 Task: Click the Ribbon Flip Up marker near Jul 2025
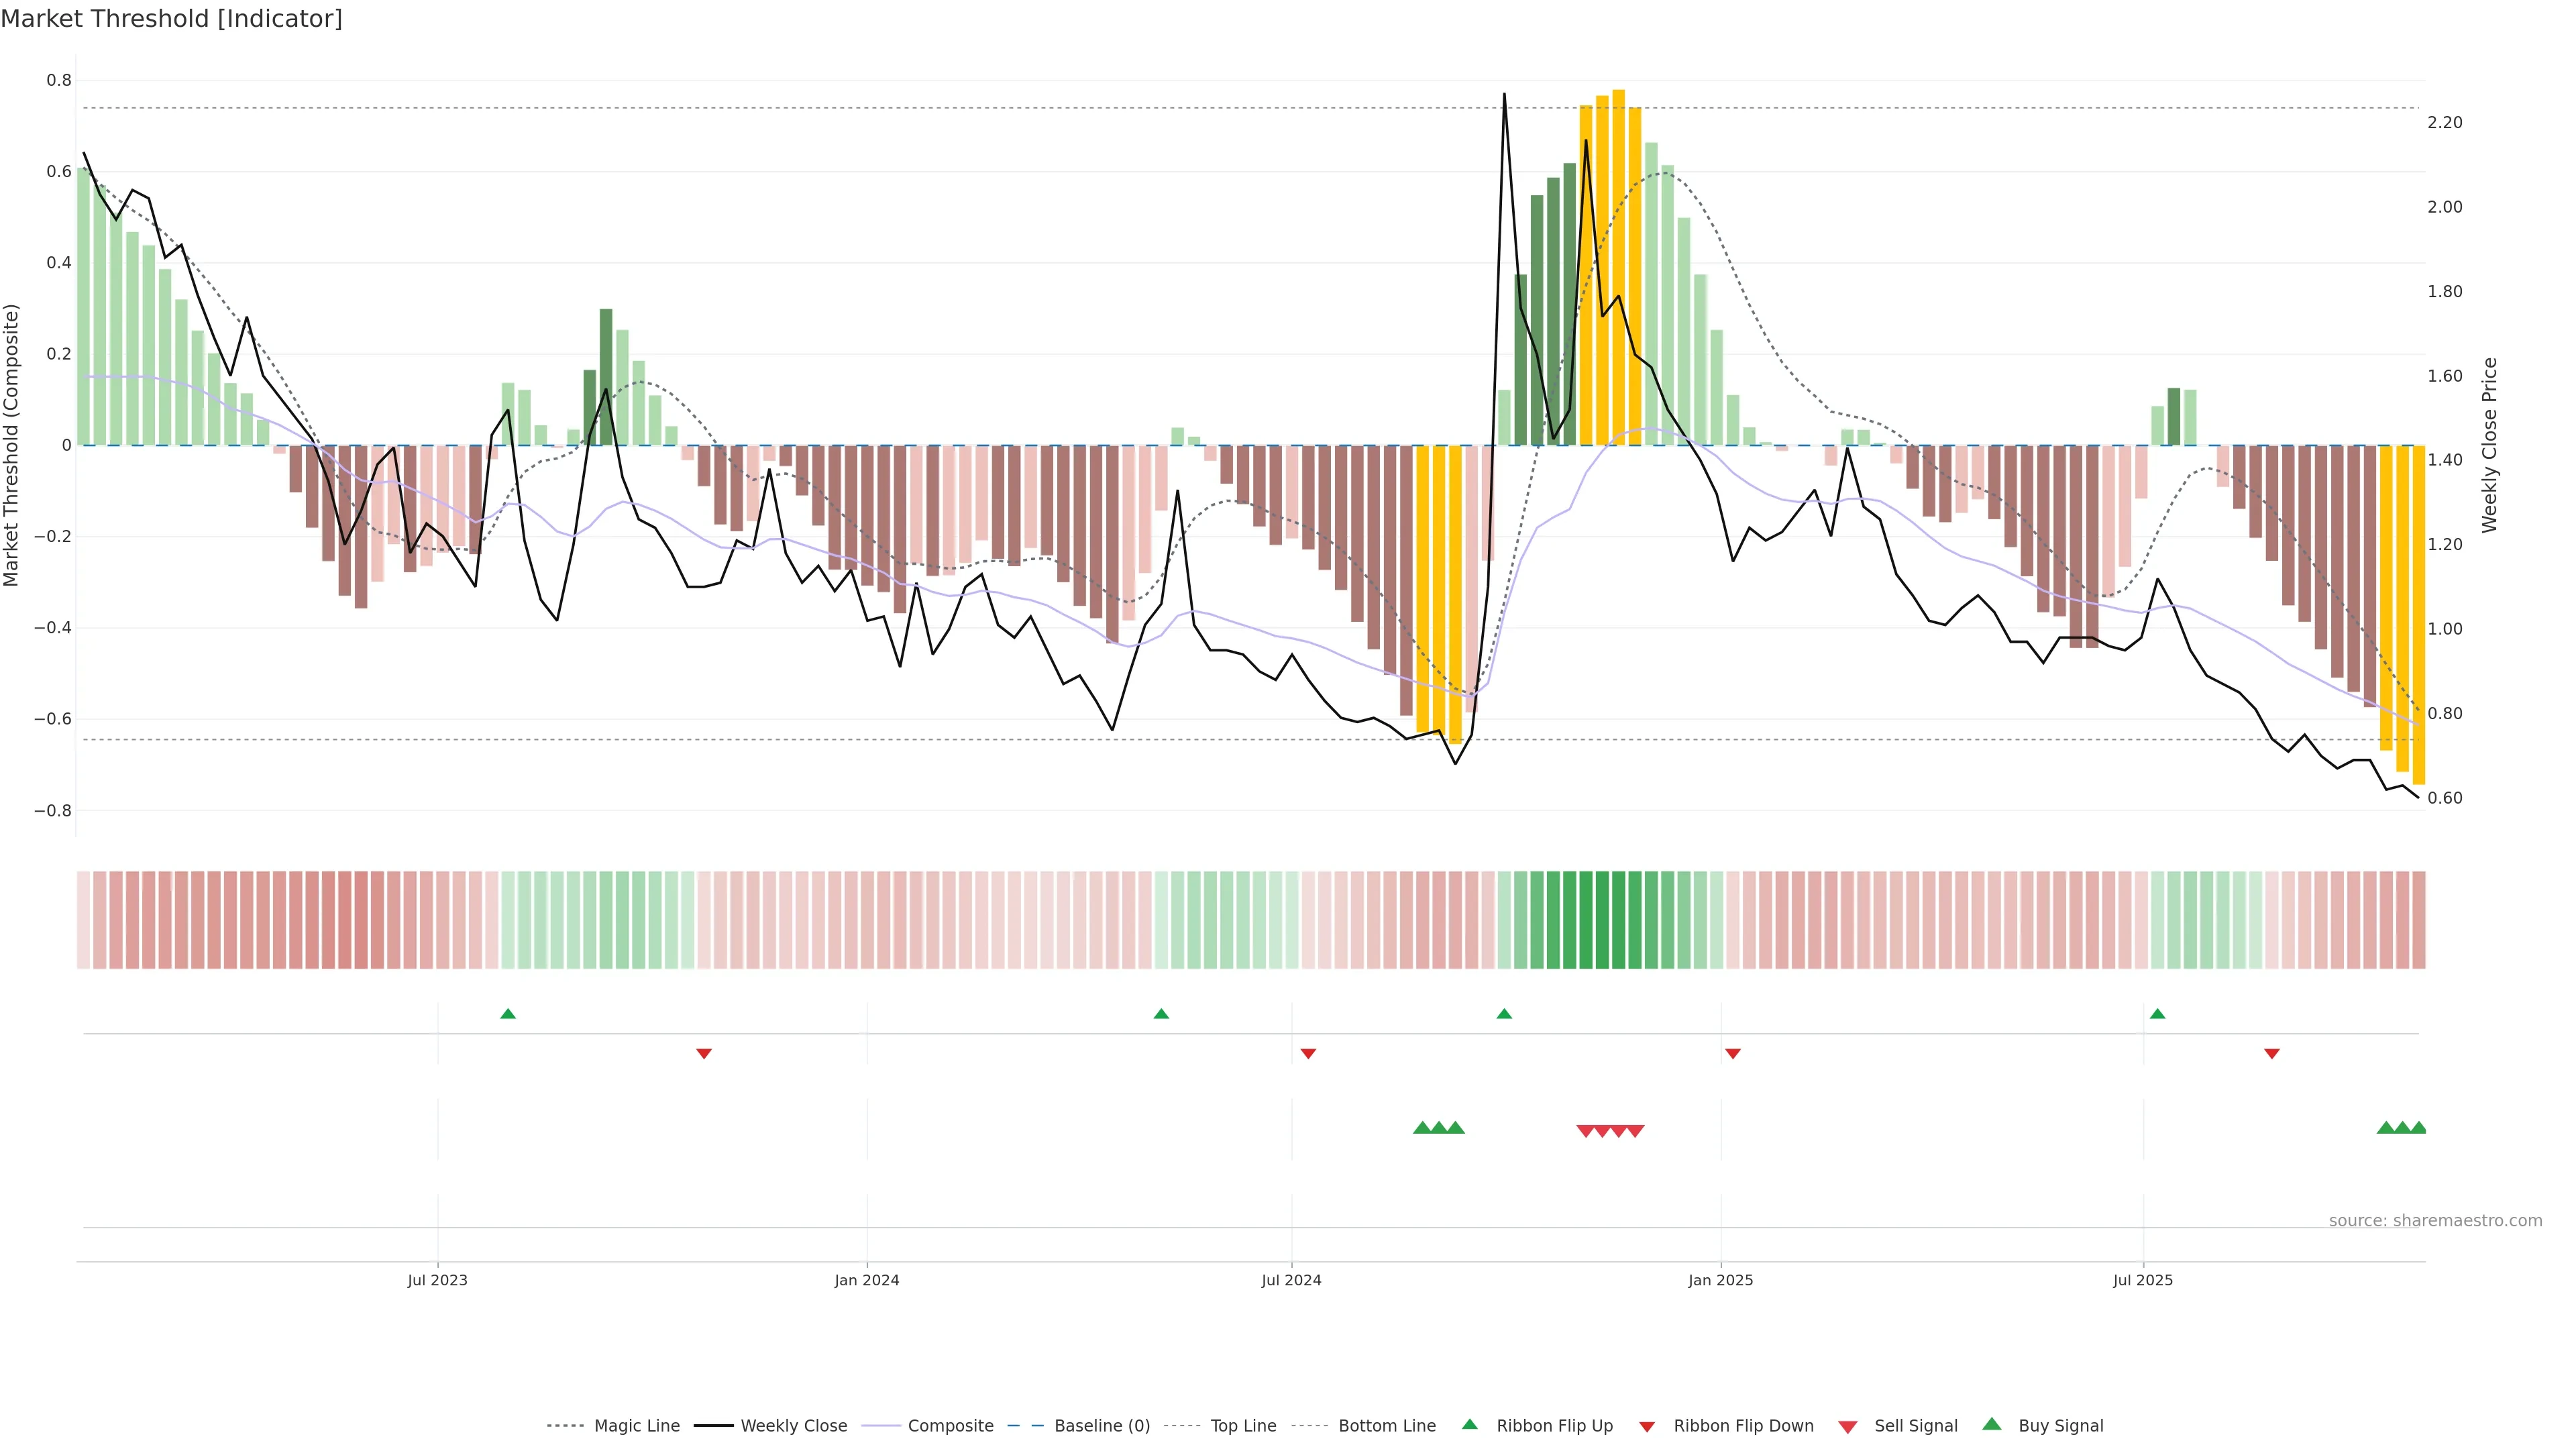2157,1014
